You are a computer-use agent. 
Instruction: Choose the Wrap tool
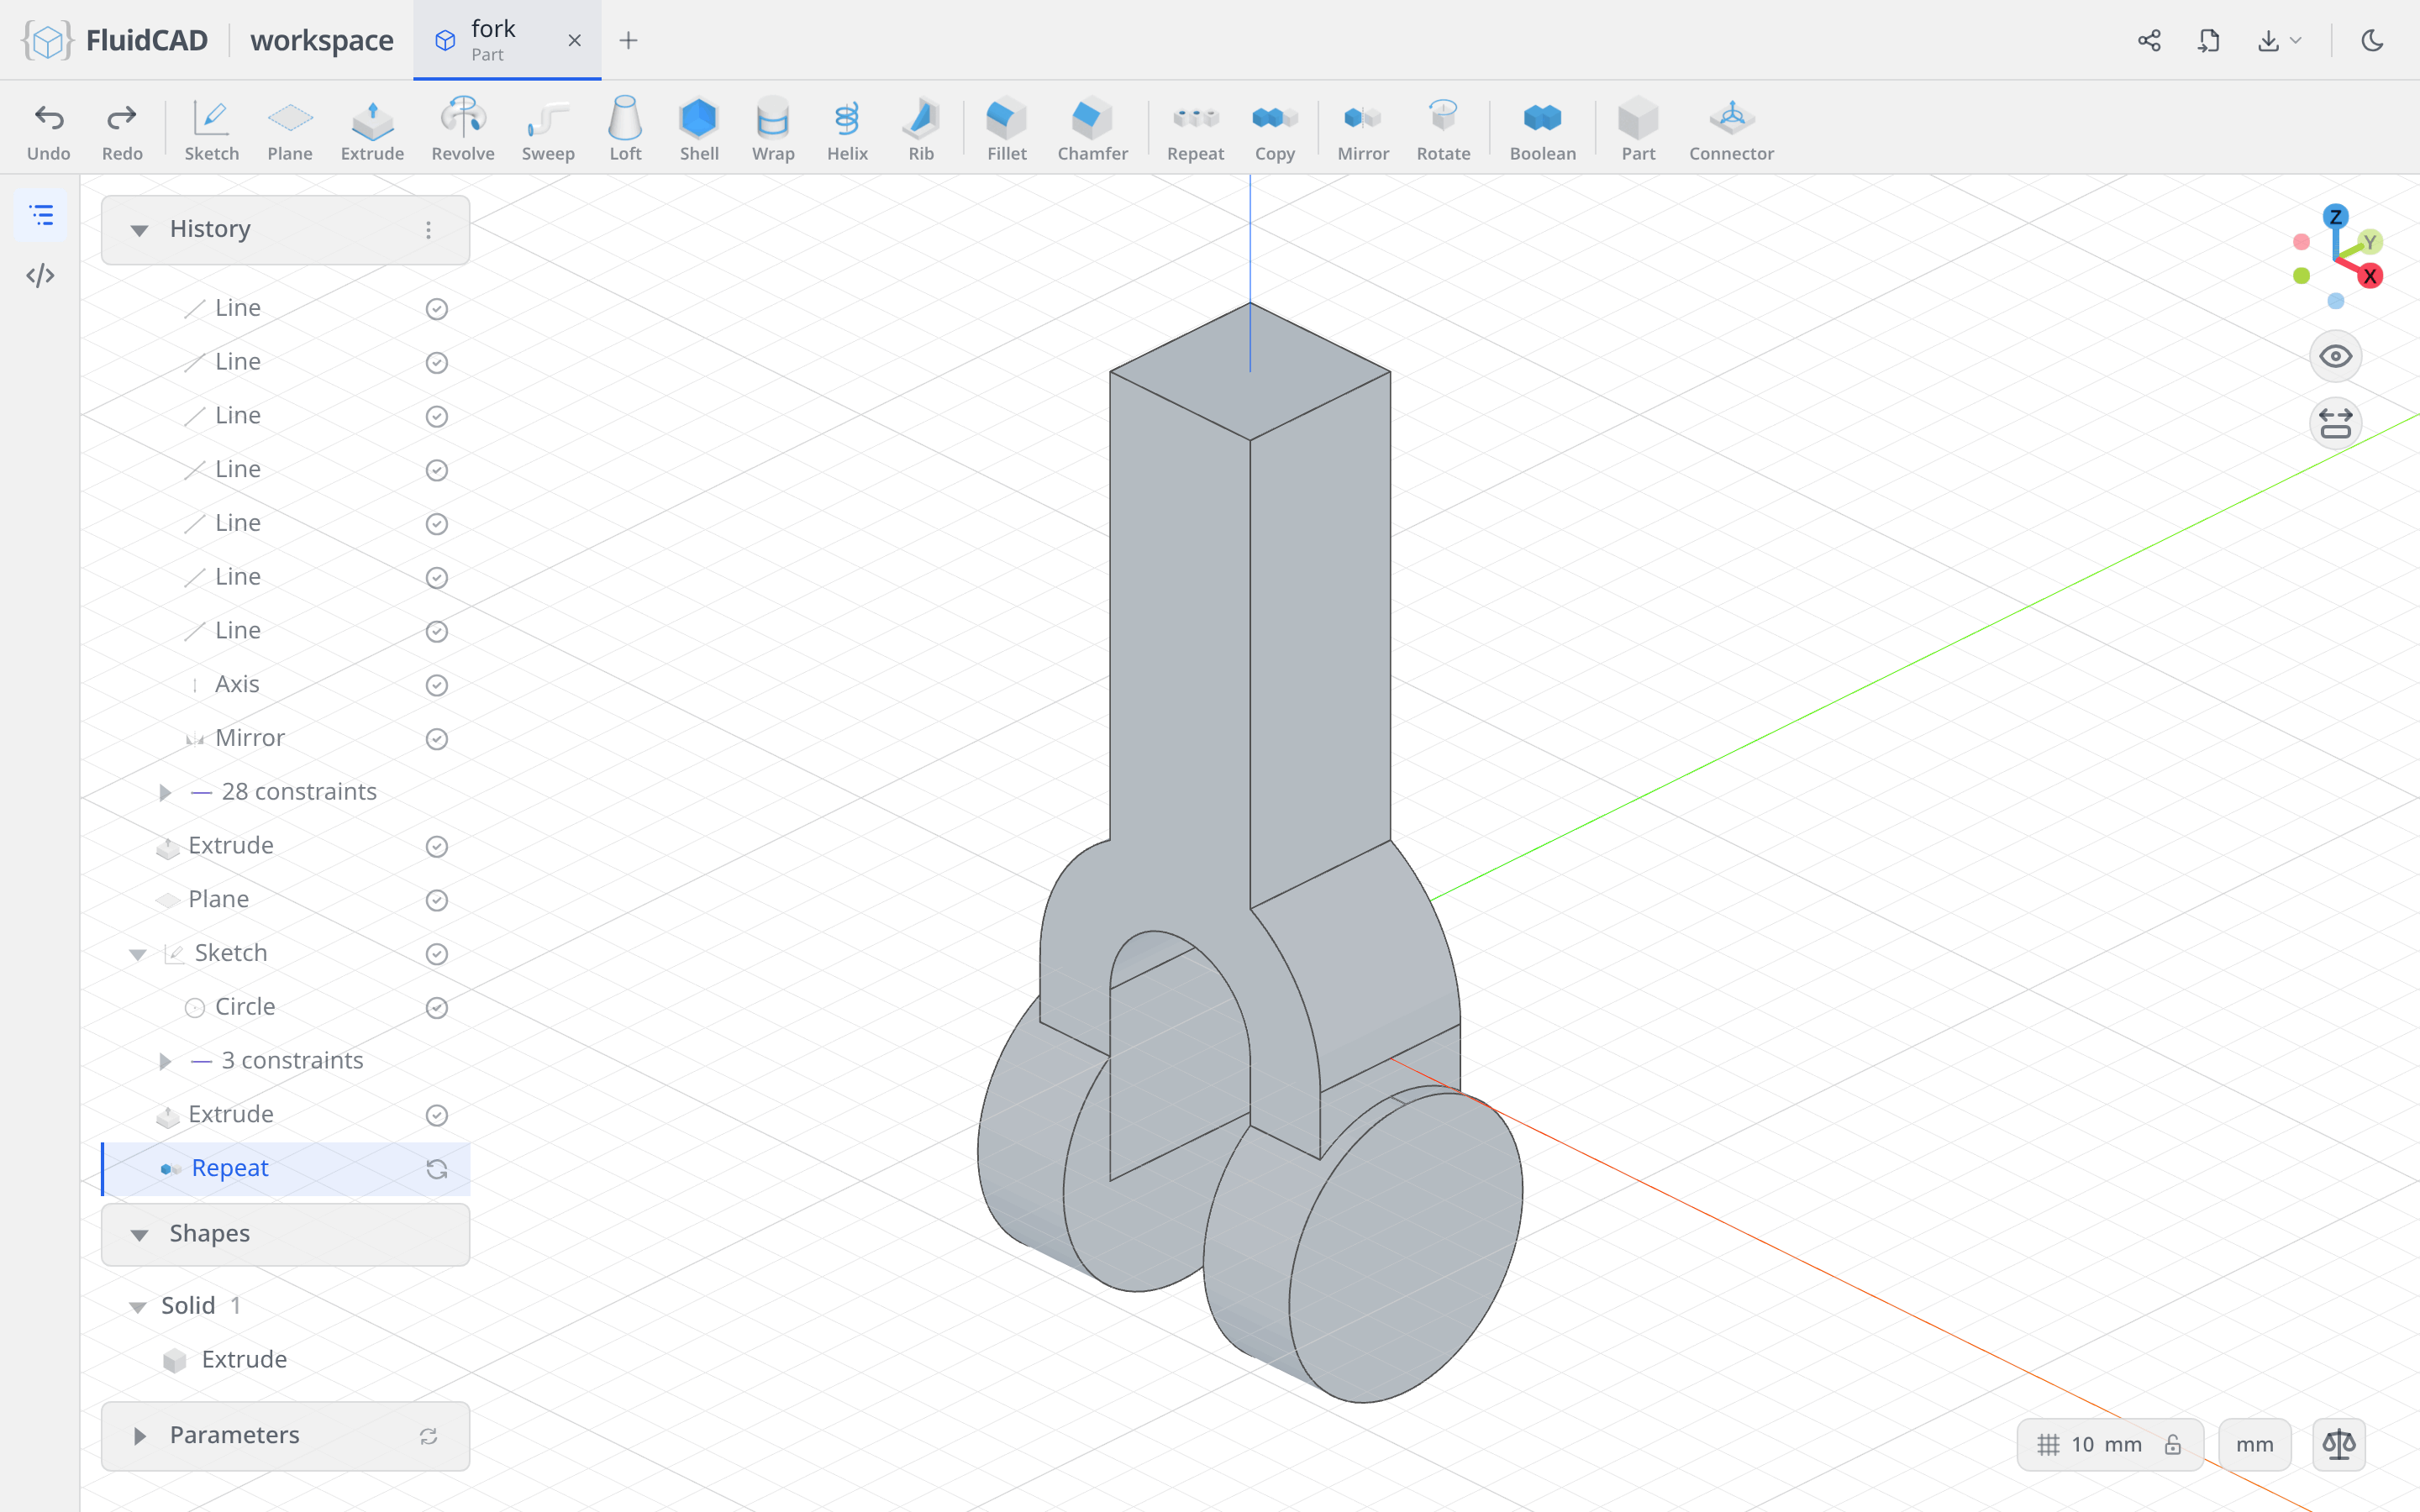(x=773, y=130)
